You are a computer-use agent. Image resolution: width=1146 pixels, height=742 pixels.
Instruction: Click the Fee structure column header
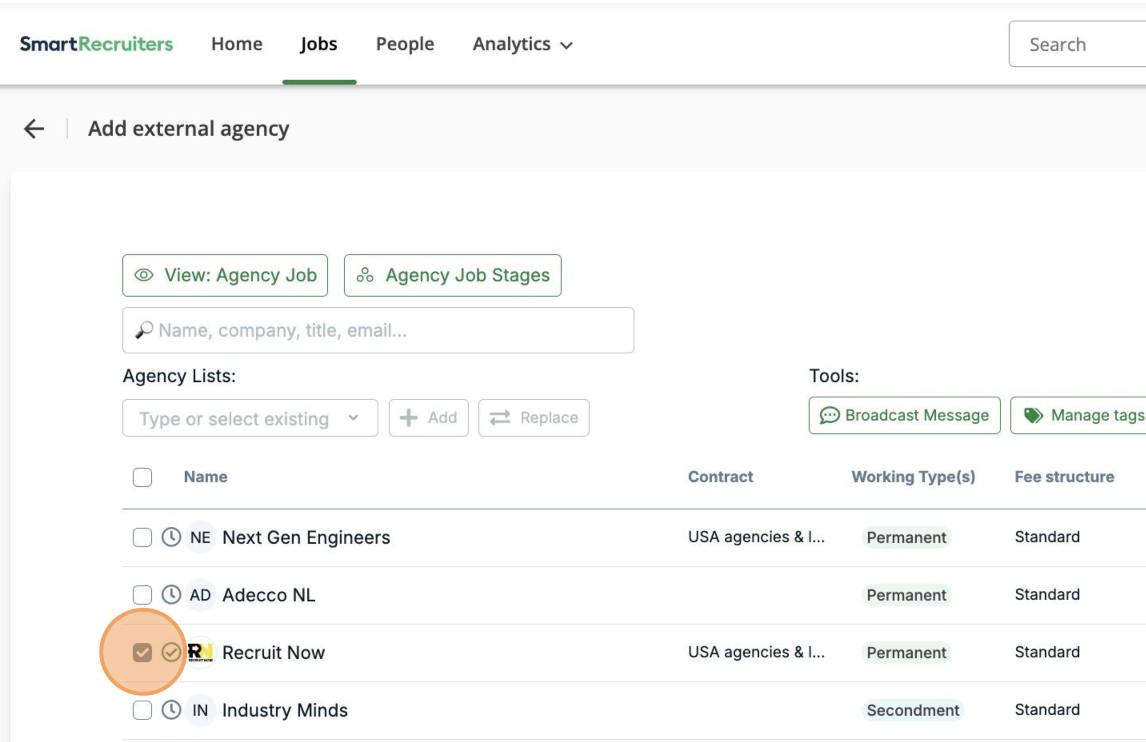1064,477
